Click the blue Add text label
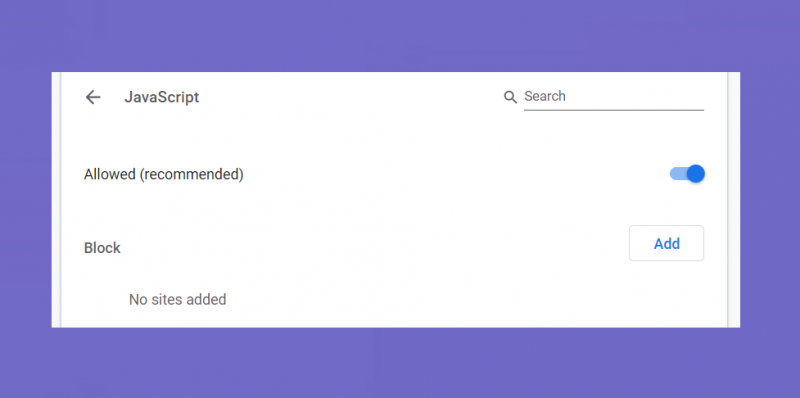 point(666,243)
